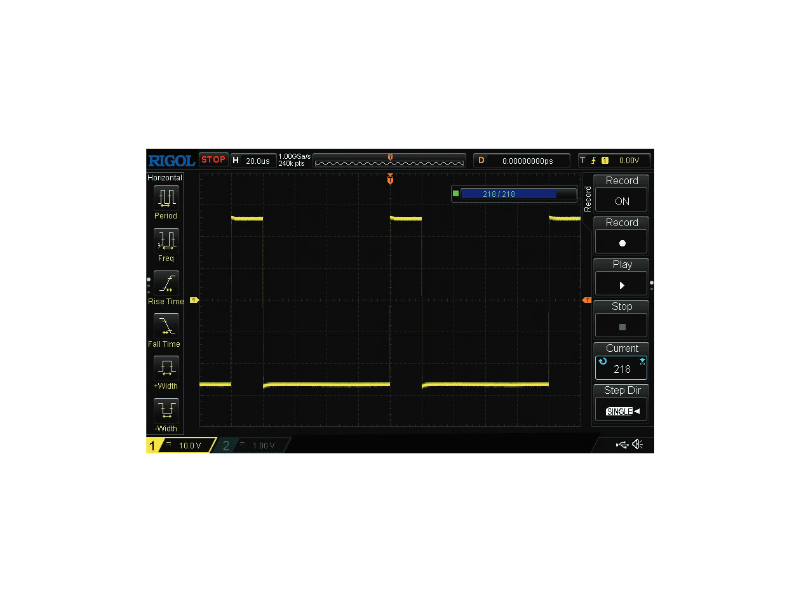Click the D 0.00000000ps delay field

click(x=521, y=160)
